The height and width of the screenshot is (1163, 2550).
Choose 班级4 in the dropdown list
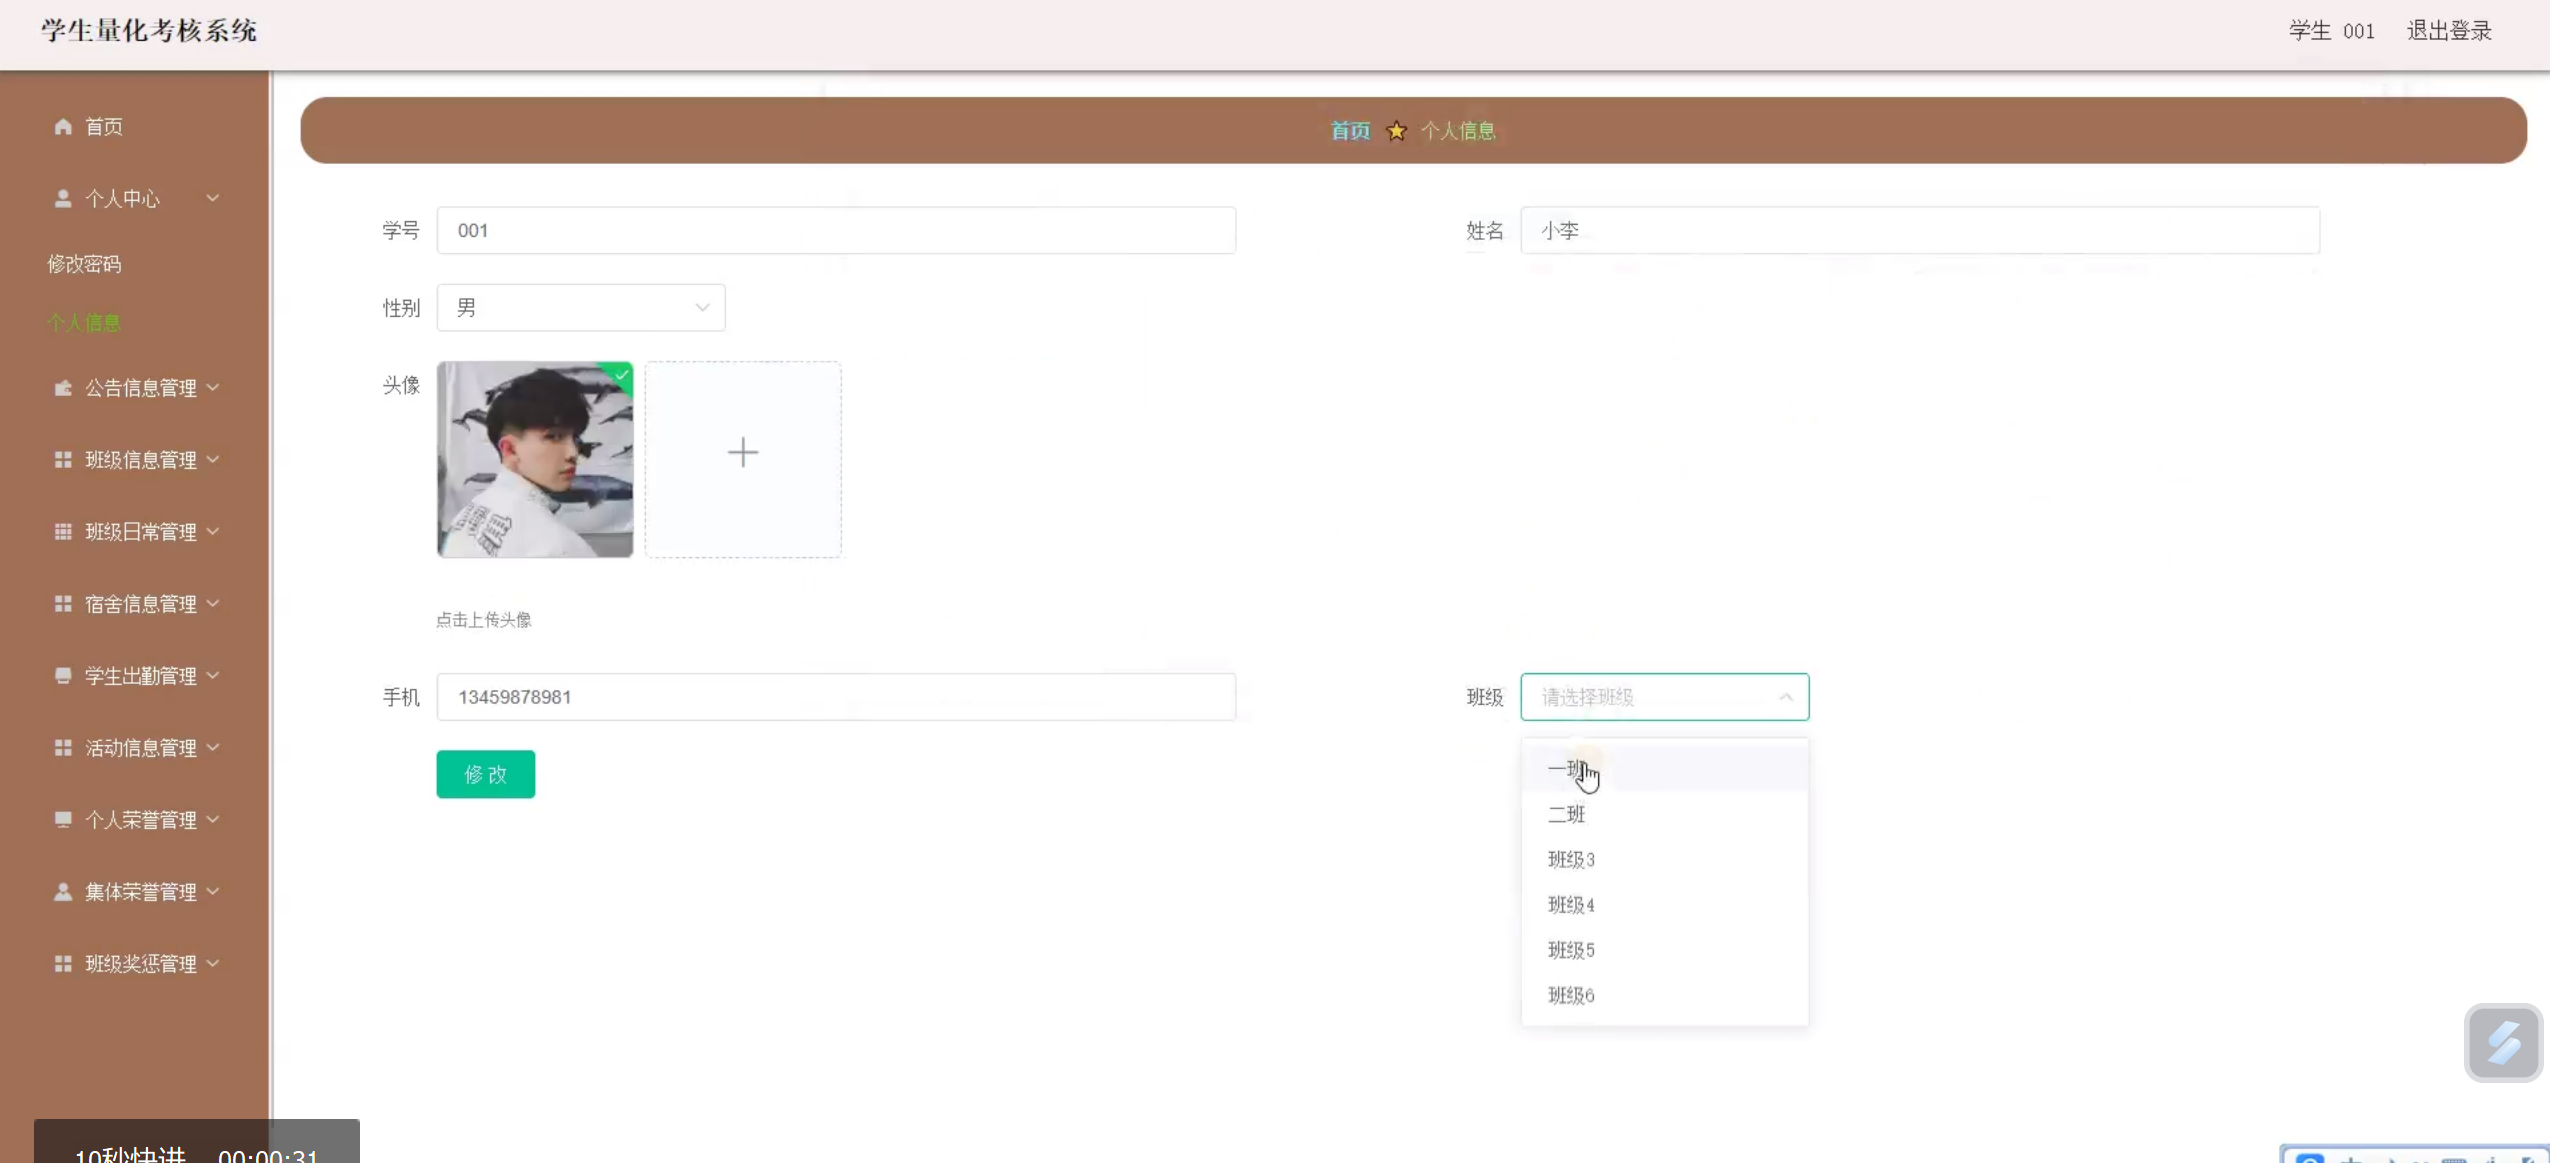coord(1570,905)
